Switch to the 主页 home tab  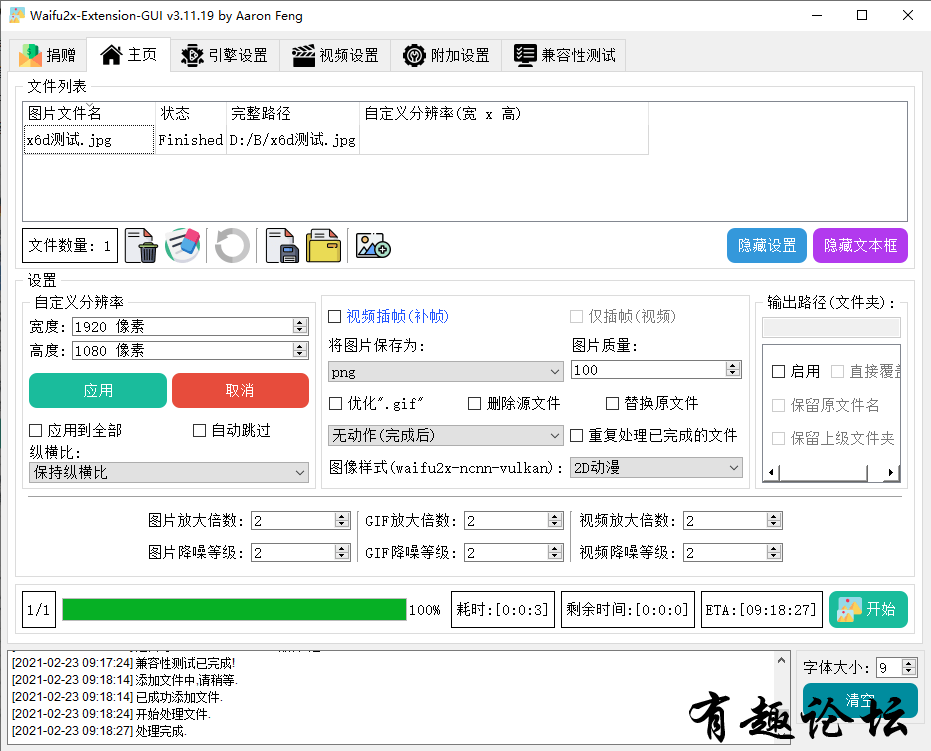coord(129,55)
